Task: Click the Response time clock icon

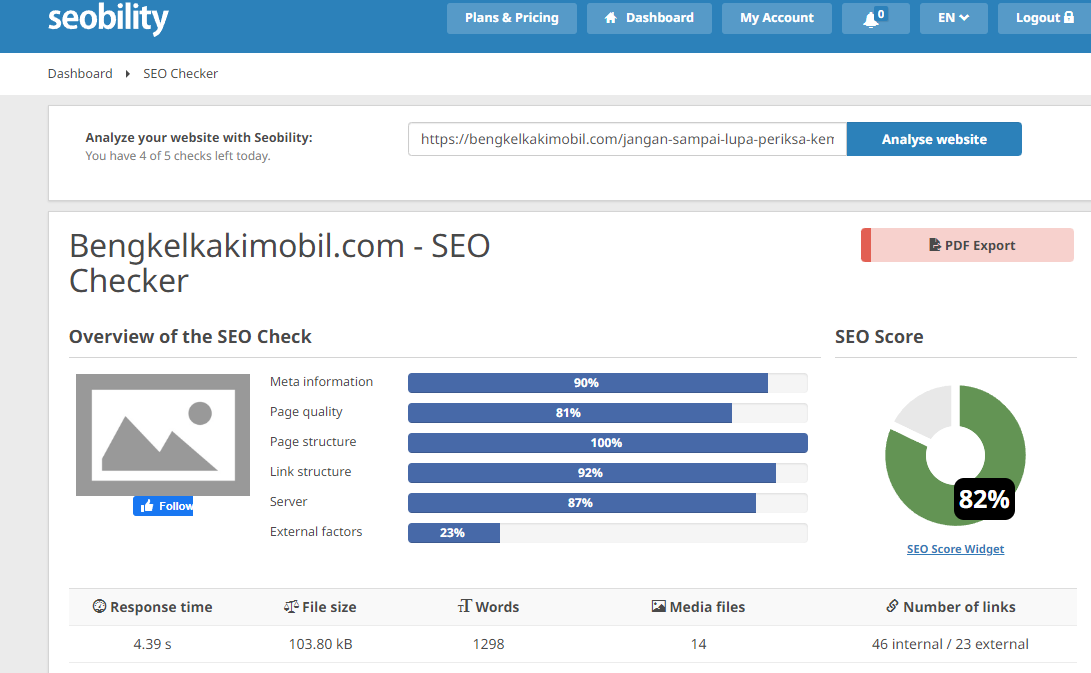Action: (x=99, y=606)
